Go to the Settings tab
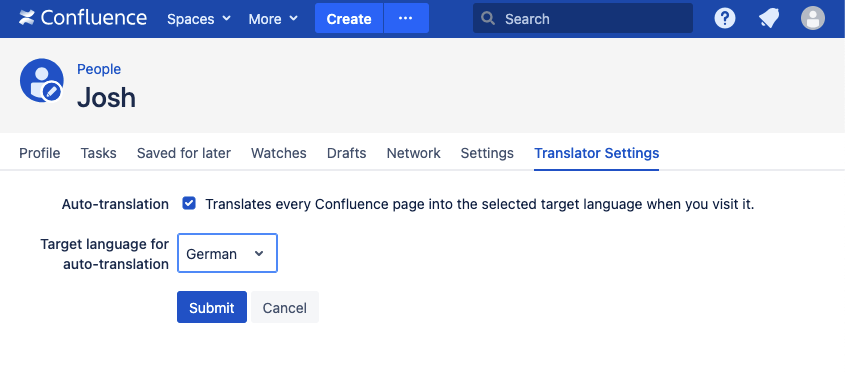Image resolution: width=845 pixels, height=374 pixels. click(x=487, y=153)
